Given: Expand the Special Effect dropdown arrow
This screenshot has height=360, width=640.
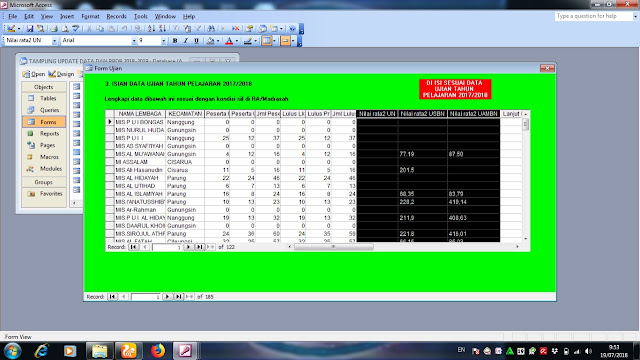Looking at the screenshot, I should (x=293, y=40).
